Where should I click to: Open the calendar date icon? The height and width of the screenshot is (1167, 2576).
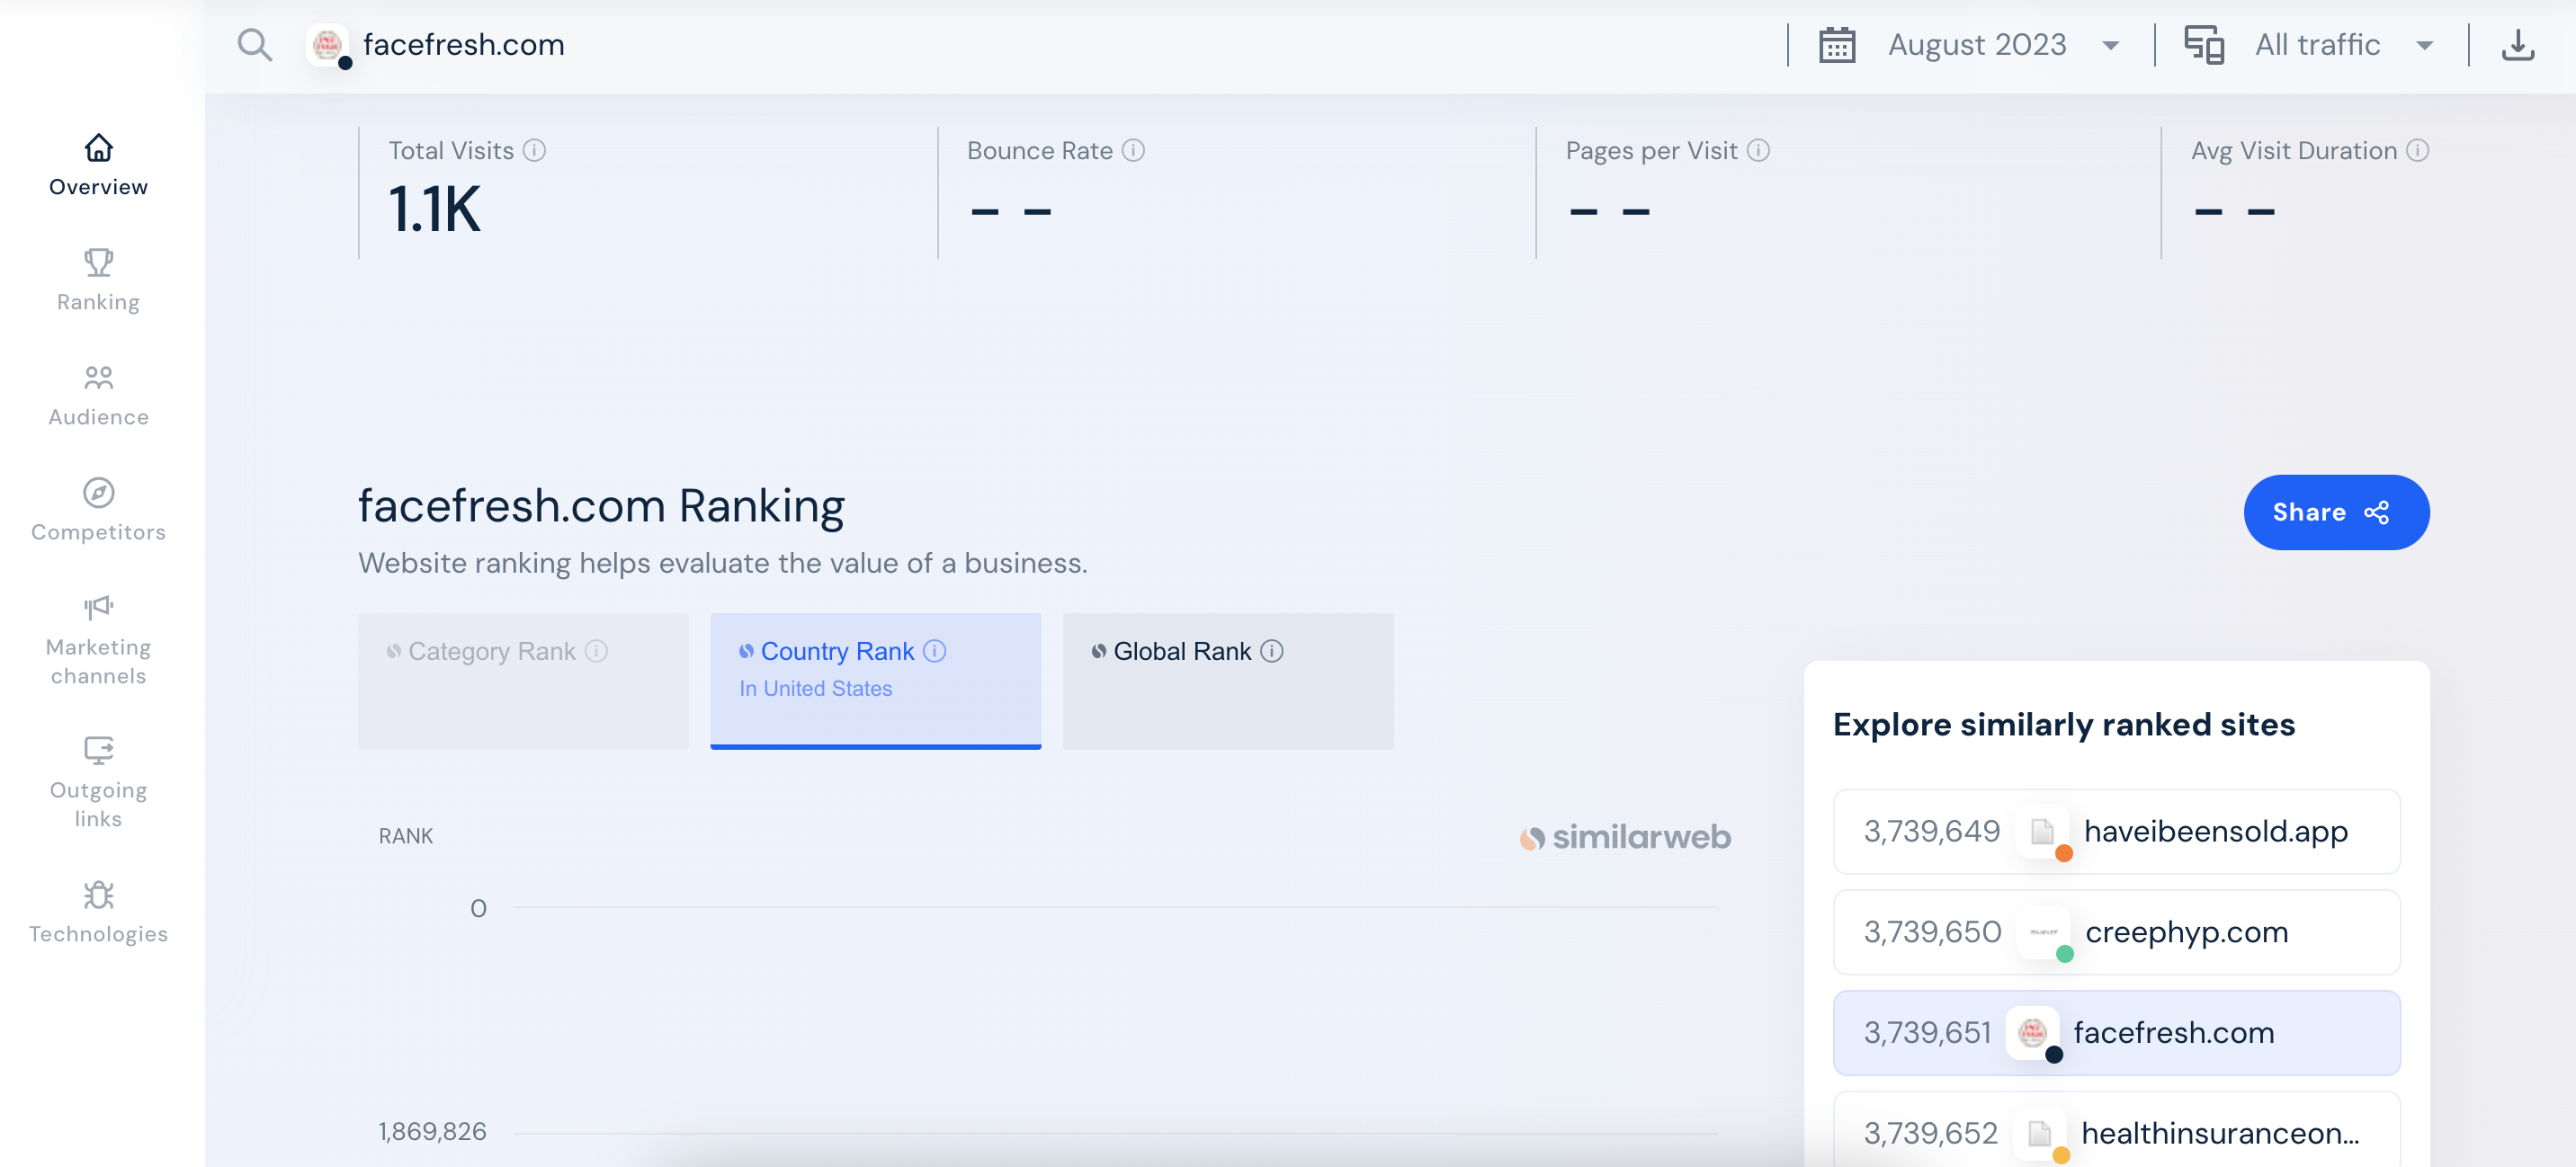pyautogui.click(x=1836, y=45)
